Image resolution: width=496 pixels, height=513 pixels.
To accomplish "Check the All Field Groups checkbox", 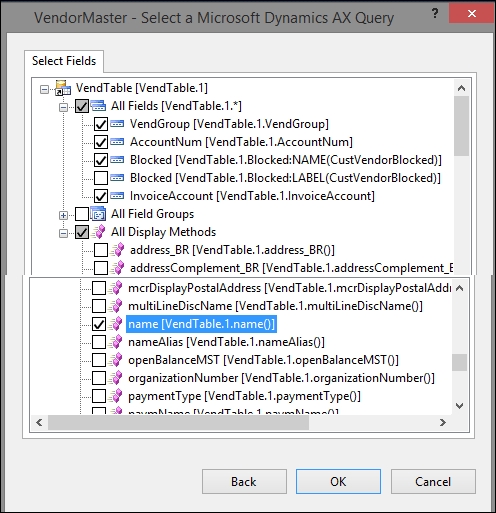I will click(82, 214).
